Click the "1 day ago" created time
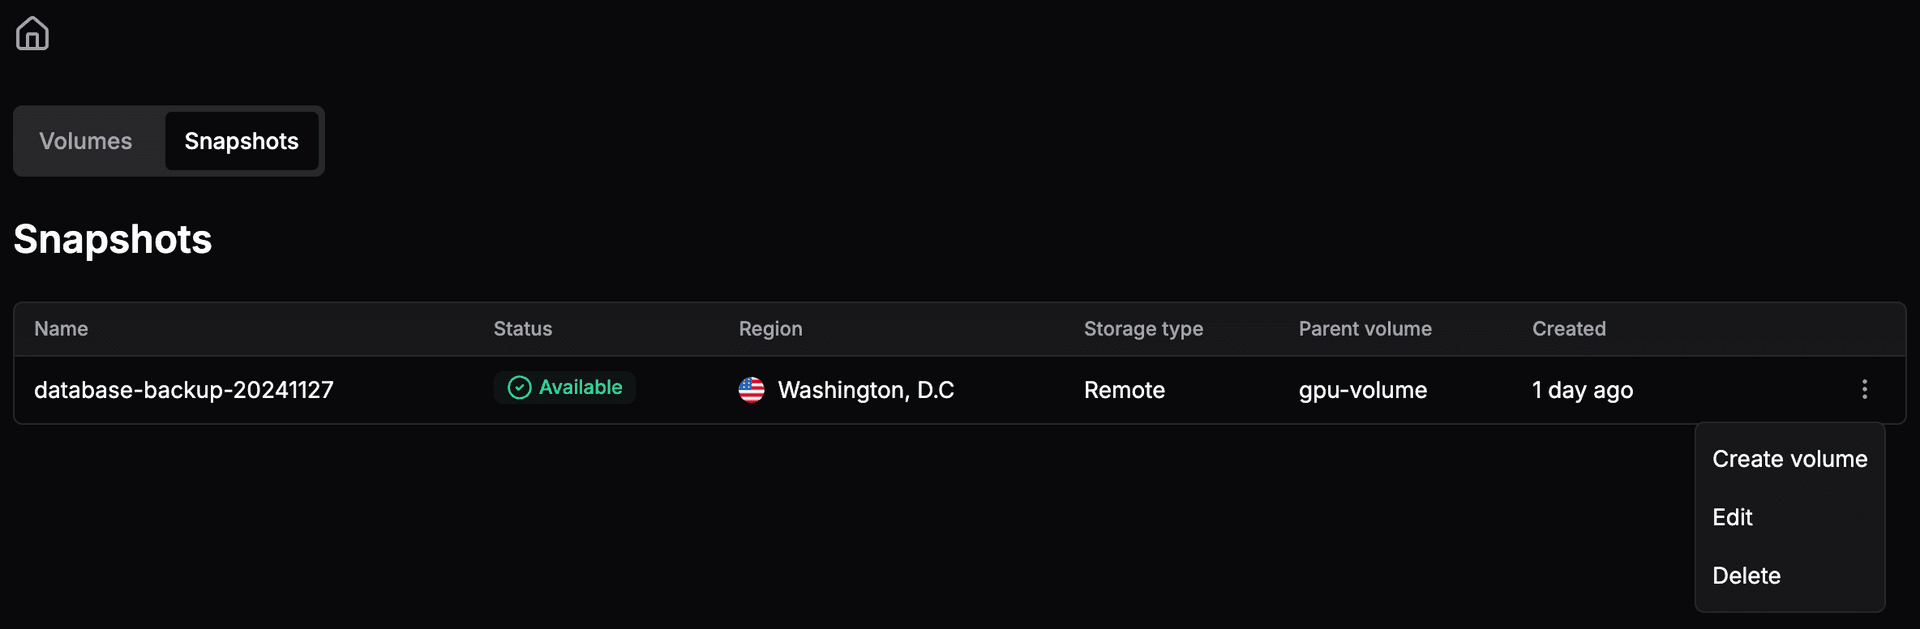The height and width of the screenshot is (629, 1920). coord(1582,390)
